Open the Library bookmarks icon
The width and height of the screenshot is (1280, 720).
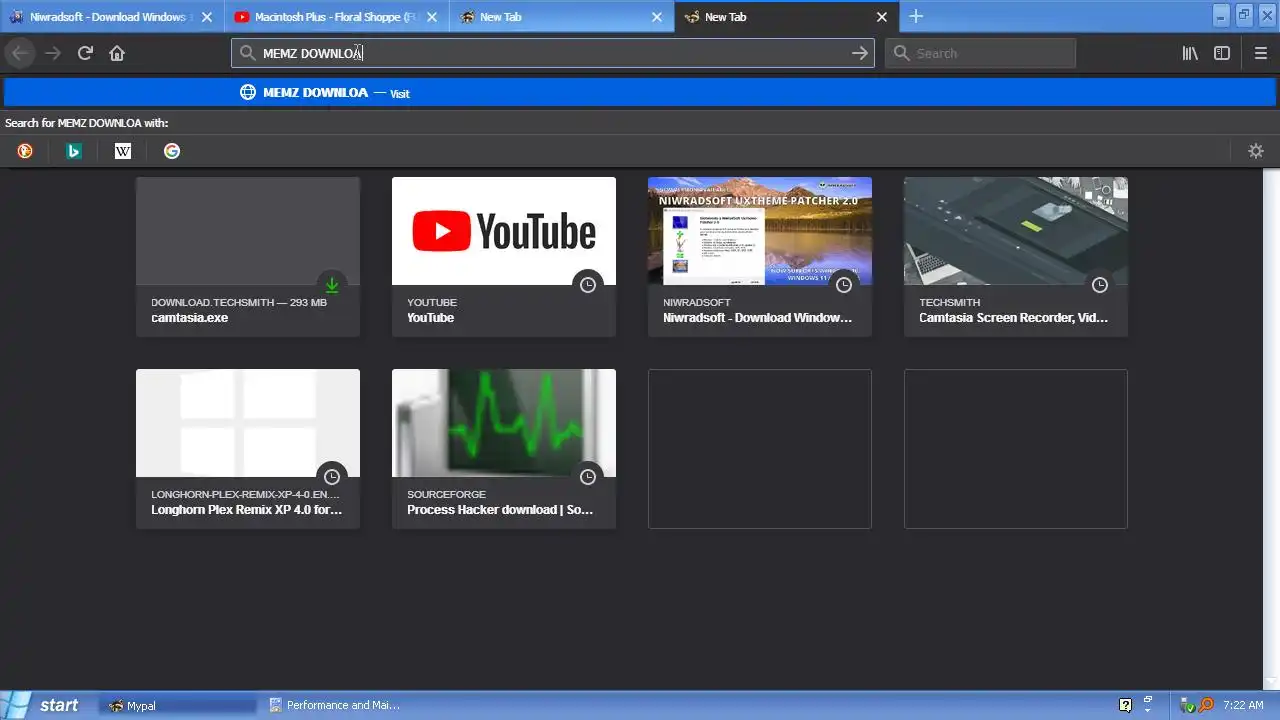(1190, 53)
